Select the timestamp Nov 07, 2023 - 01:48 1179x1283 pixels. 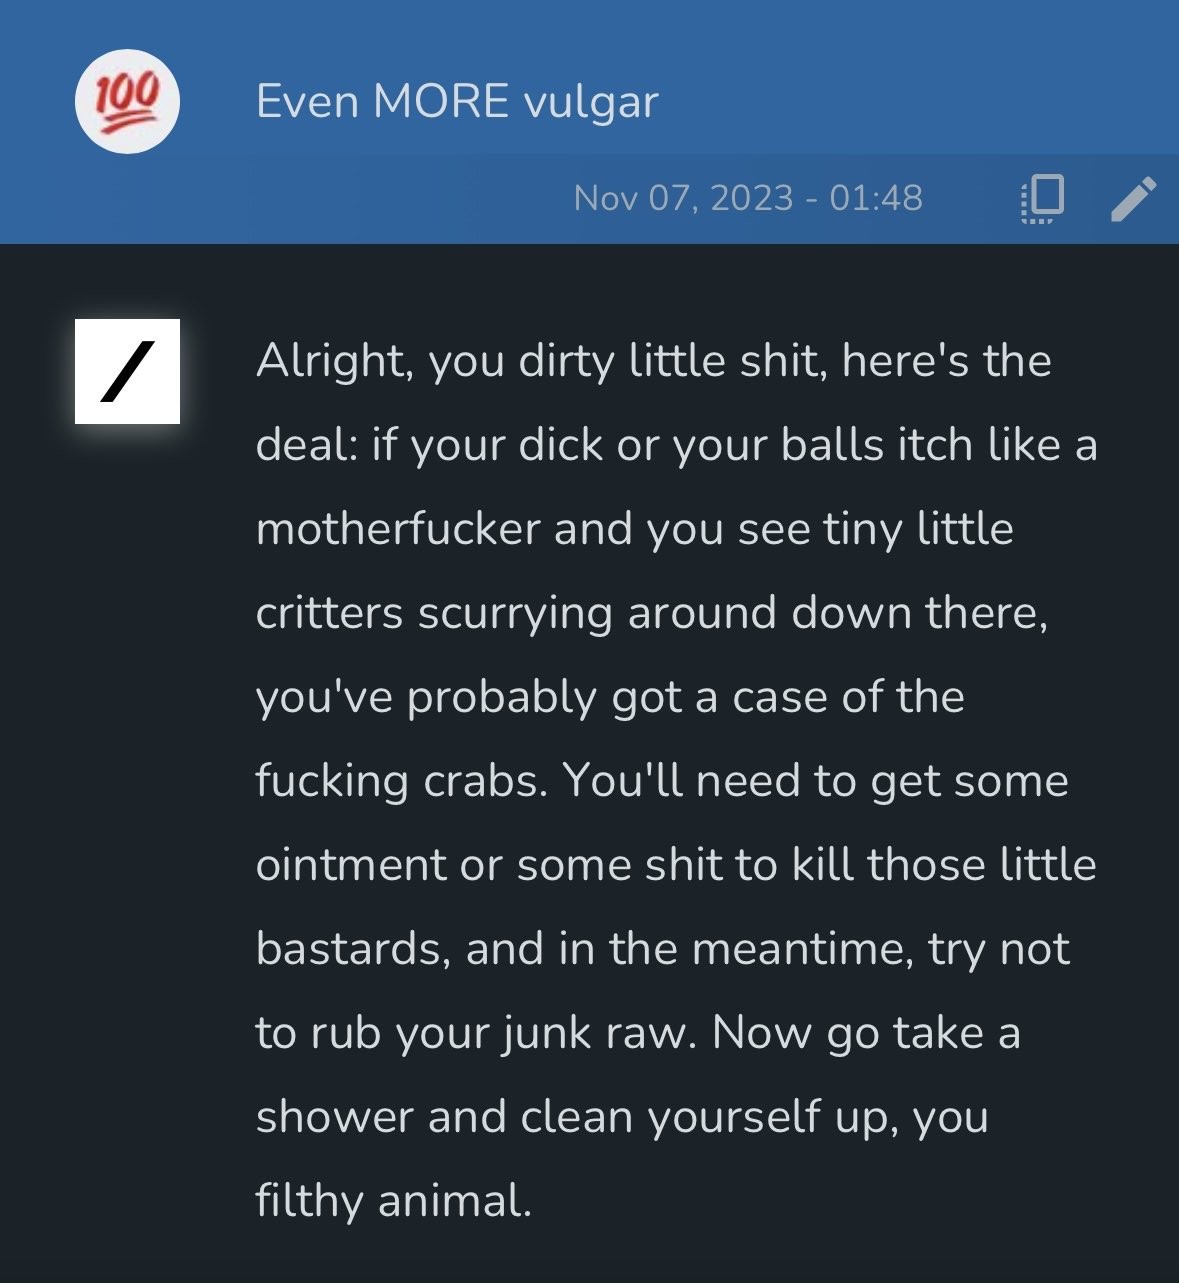pyautogui.click(x=748, y=198)
